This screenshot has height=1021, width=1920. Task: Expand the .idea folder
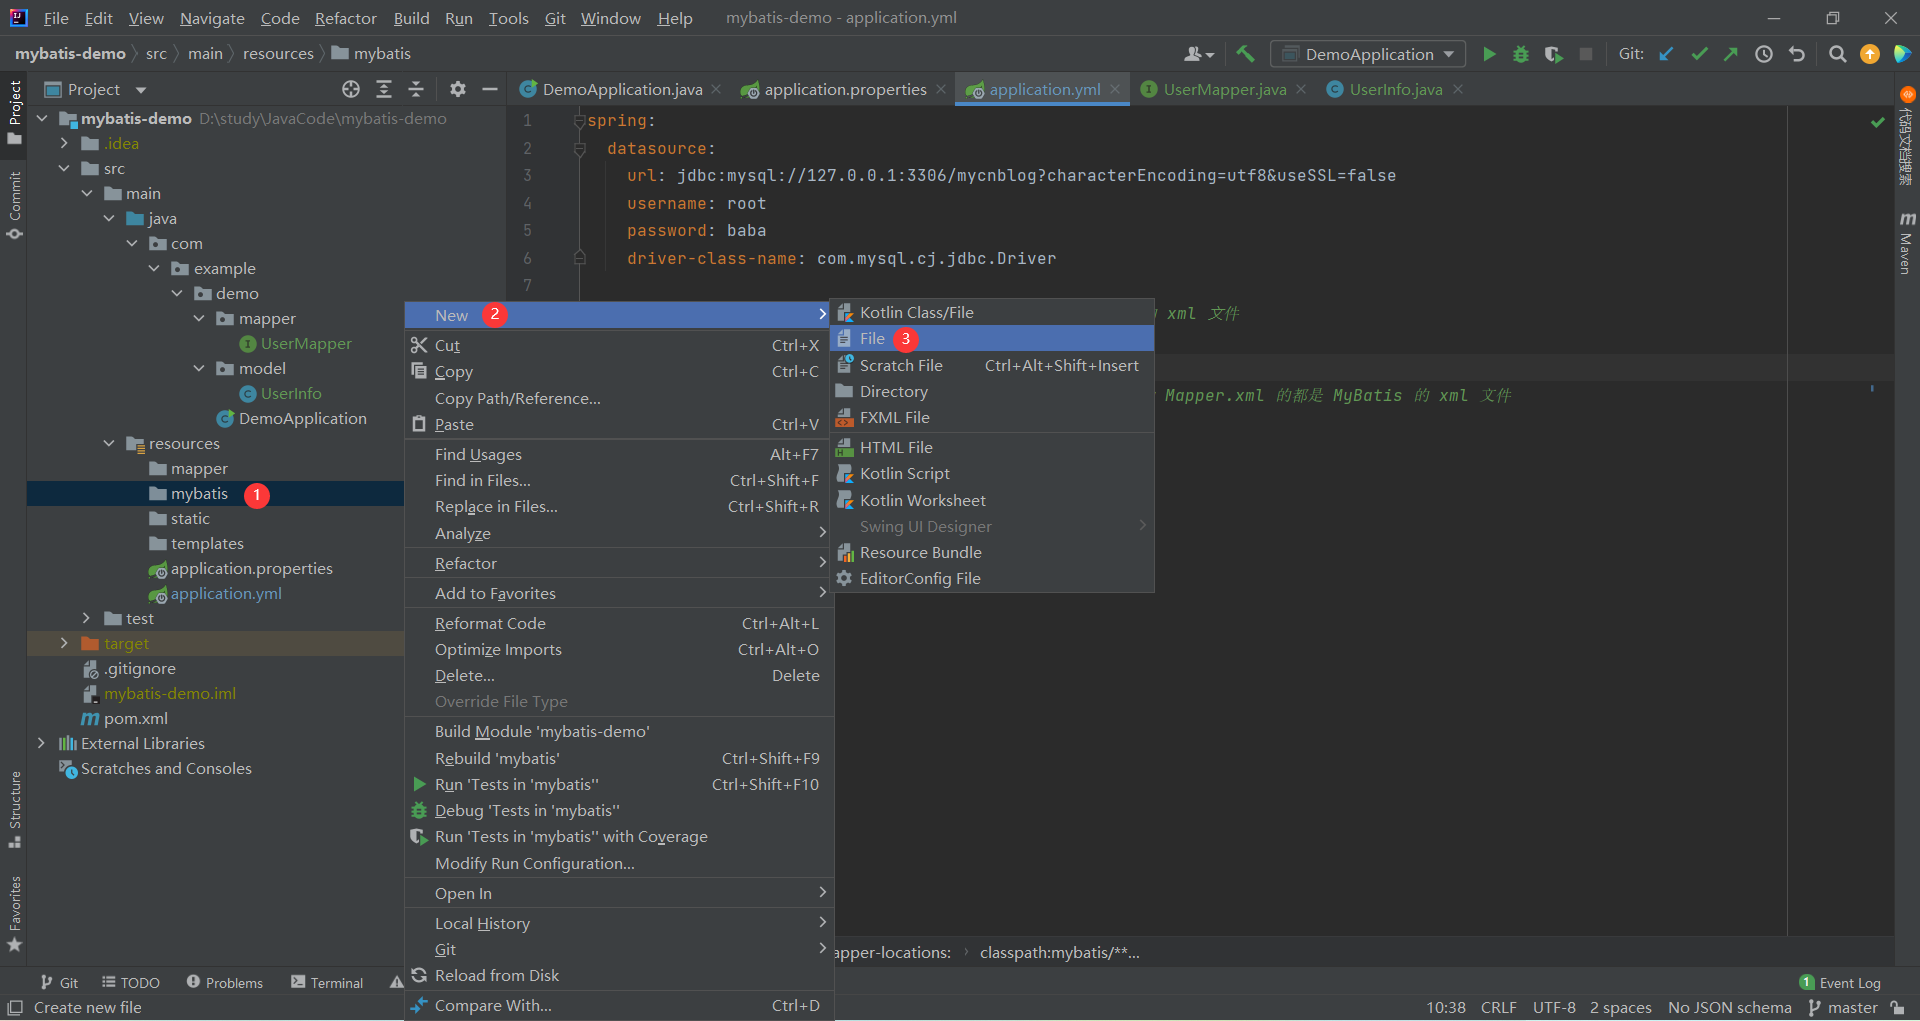pos(64,143)
